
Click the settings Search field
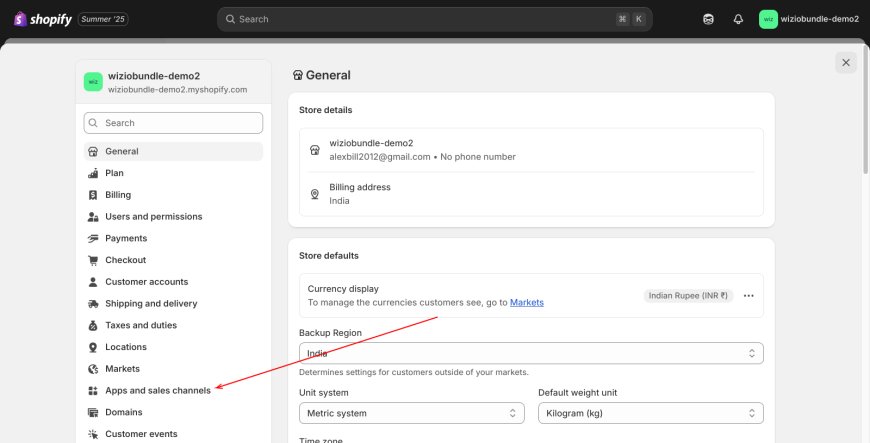[173, 123]
